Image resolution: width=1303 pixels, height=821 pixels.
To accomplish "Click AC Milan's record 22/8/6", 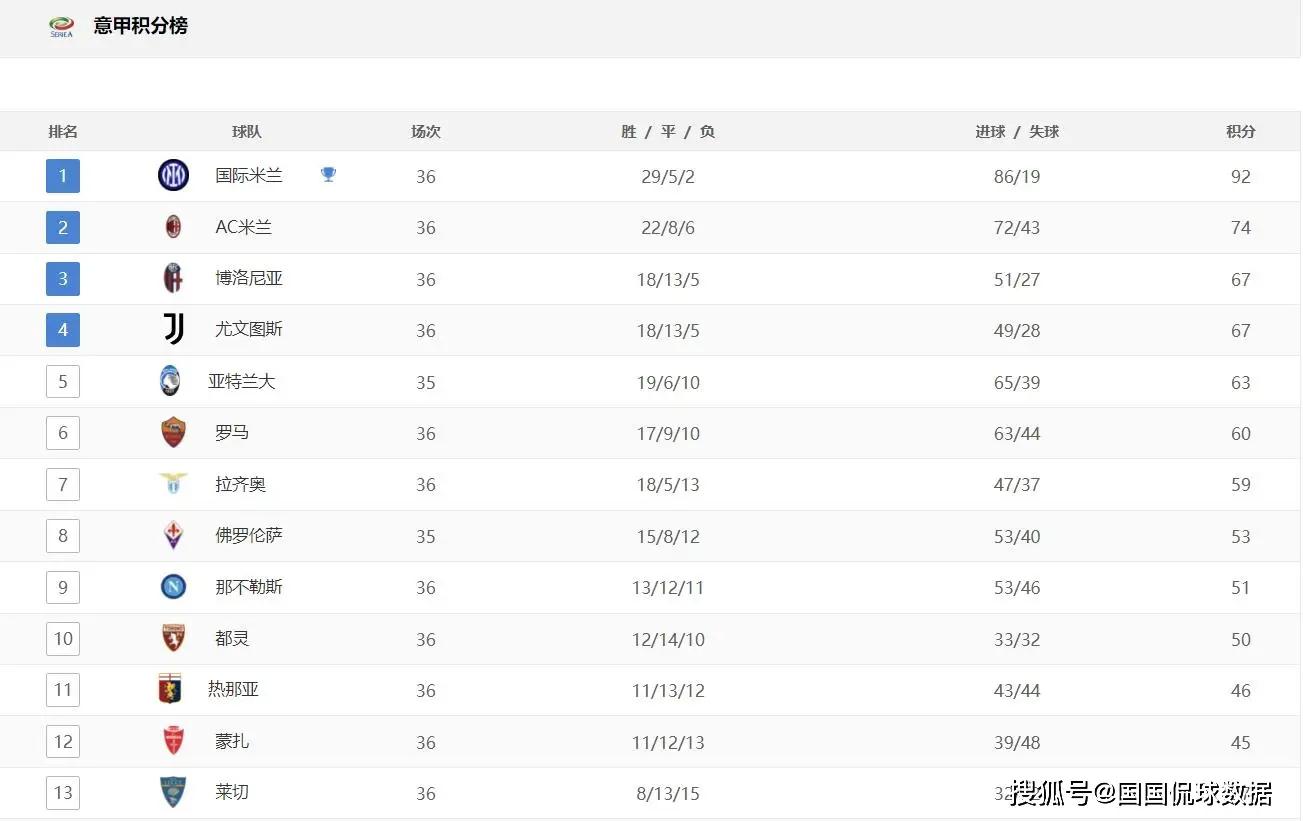I will tap(668, 228).
